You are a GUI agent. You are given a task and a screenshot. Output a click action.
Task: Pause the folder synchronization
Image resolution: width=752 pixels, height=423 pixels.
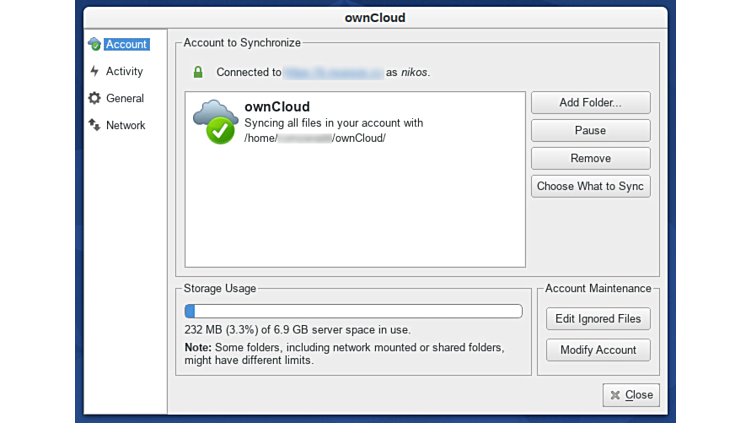[590, 130]
